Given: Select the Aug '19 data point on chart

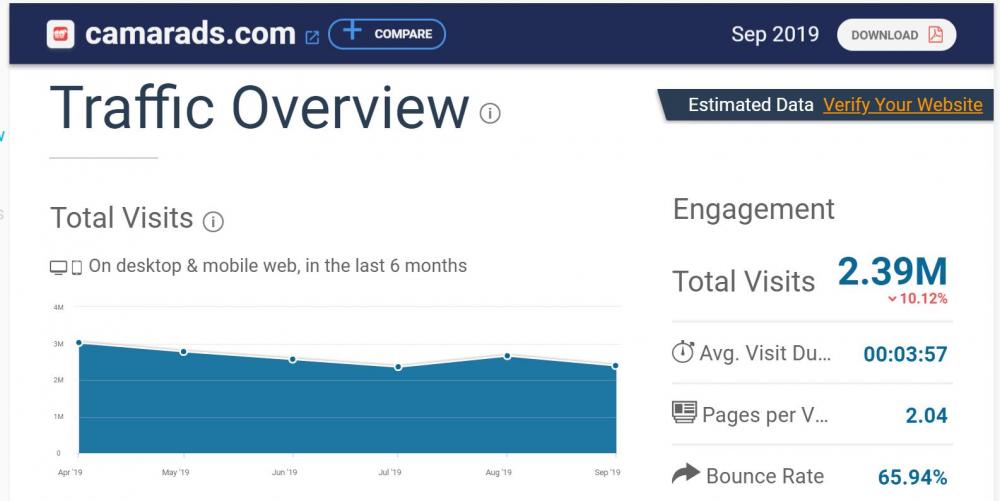Looking at the screenshot, I should 508,356.
